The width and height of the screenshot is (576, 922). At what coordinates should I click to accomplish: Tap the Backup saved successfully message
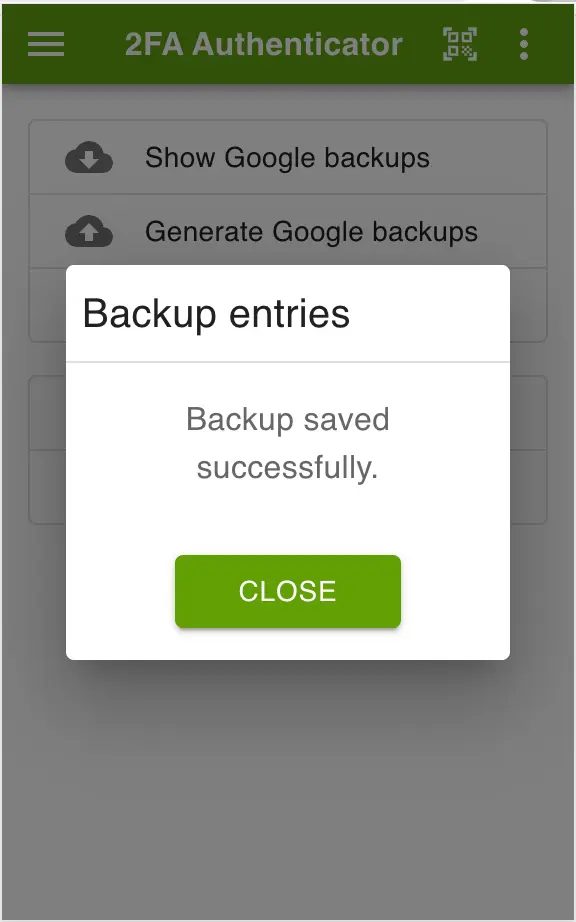pyautogui.click(x=287, y=443)
